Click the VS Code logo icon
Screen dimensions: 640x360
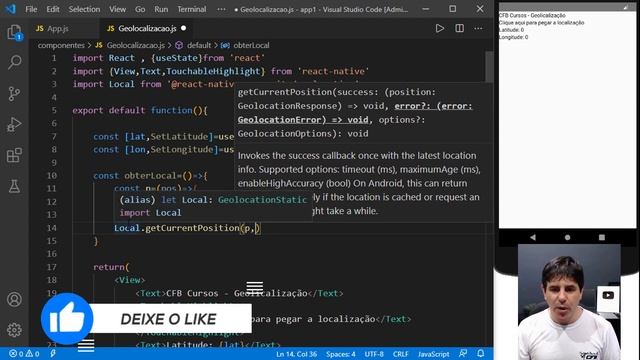point(11,9)
